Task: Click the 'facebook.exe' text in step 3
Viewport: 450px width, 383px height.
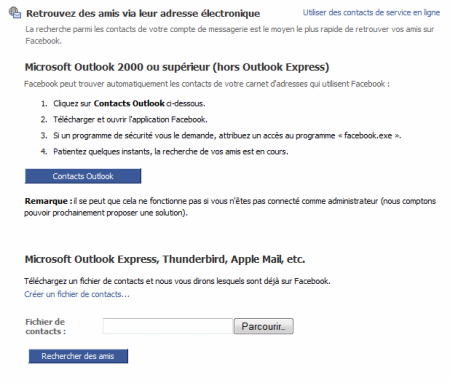Action: point(368,136)
